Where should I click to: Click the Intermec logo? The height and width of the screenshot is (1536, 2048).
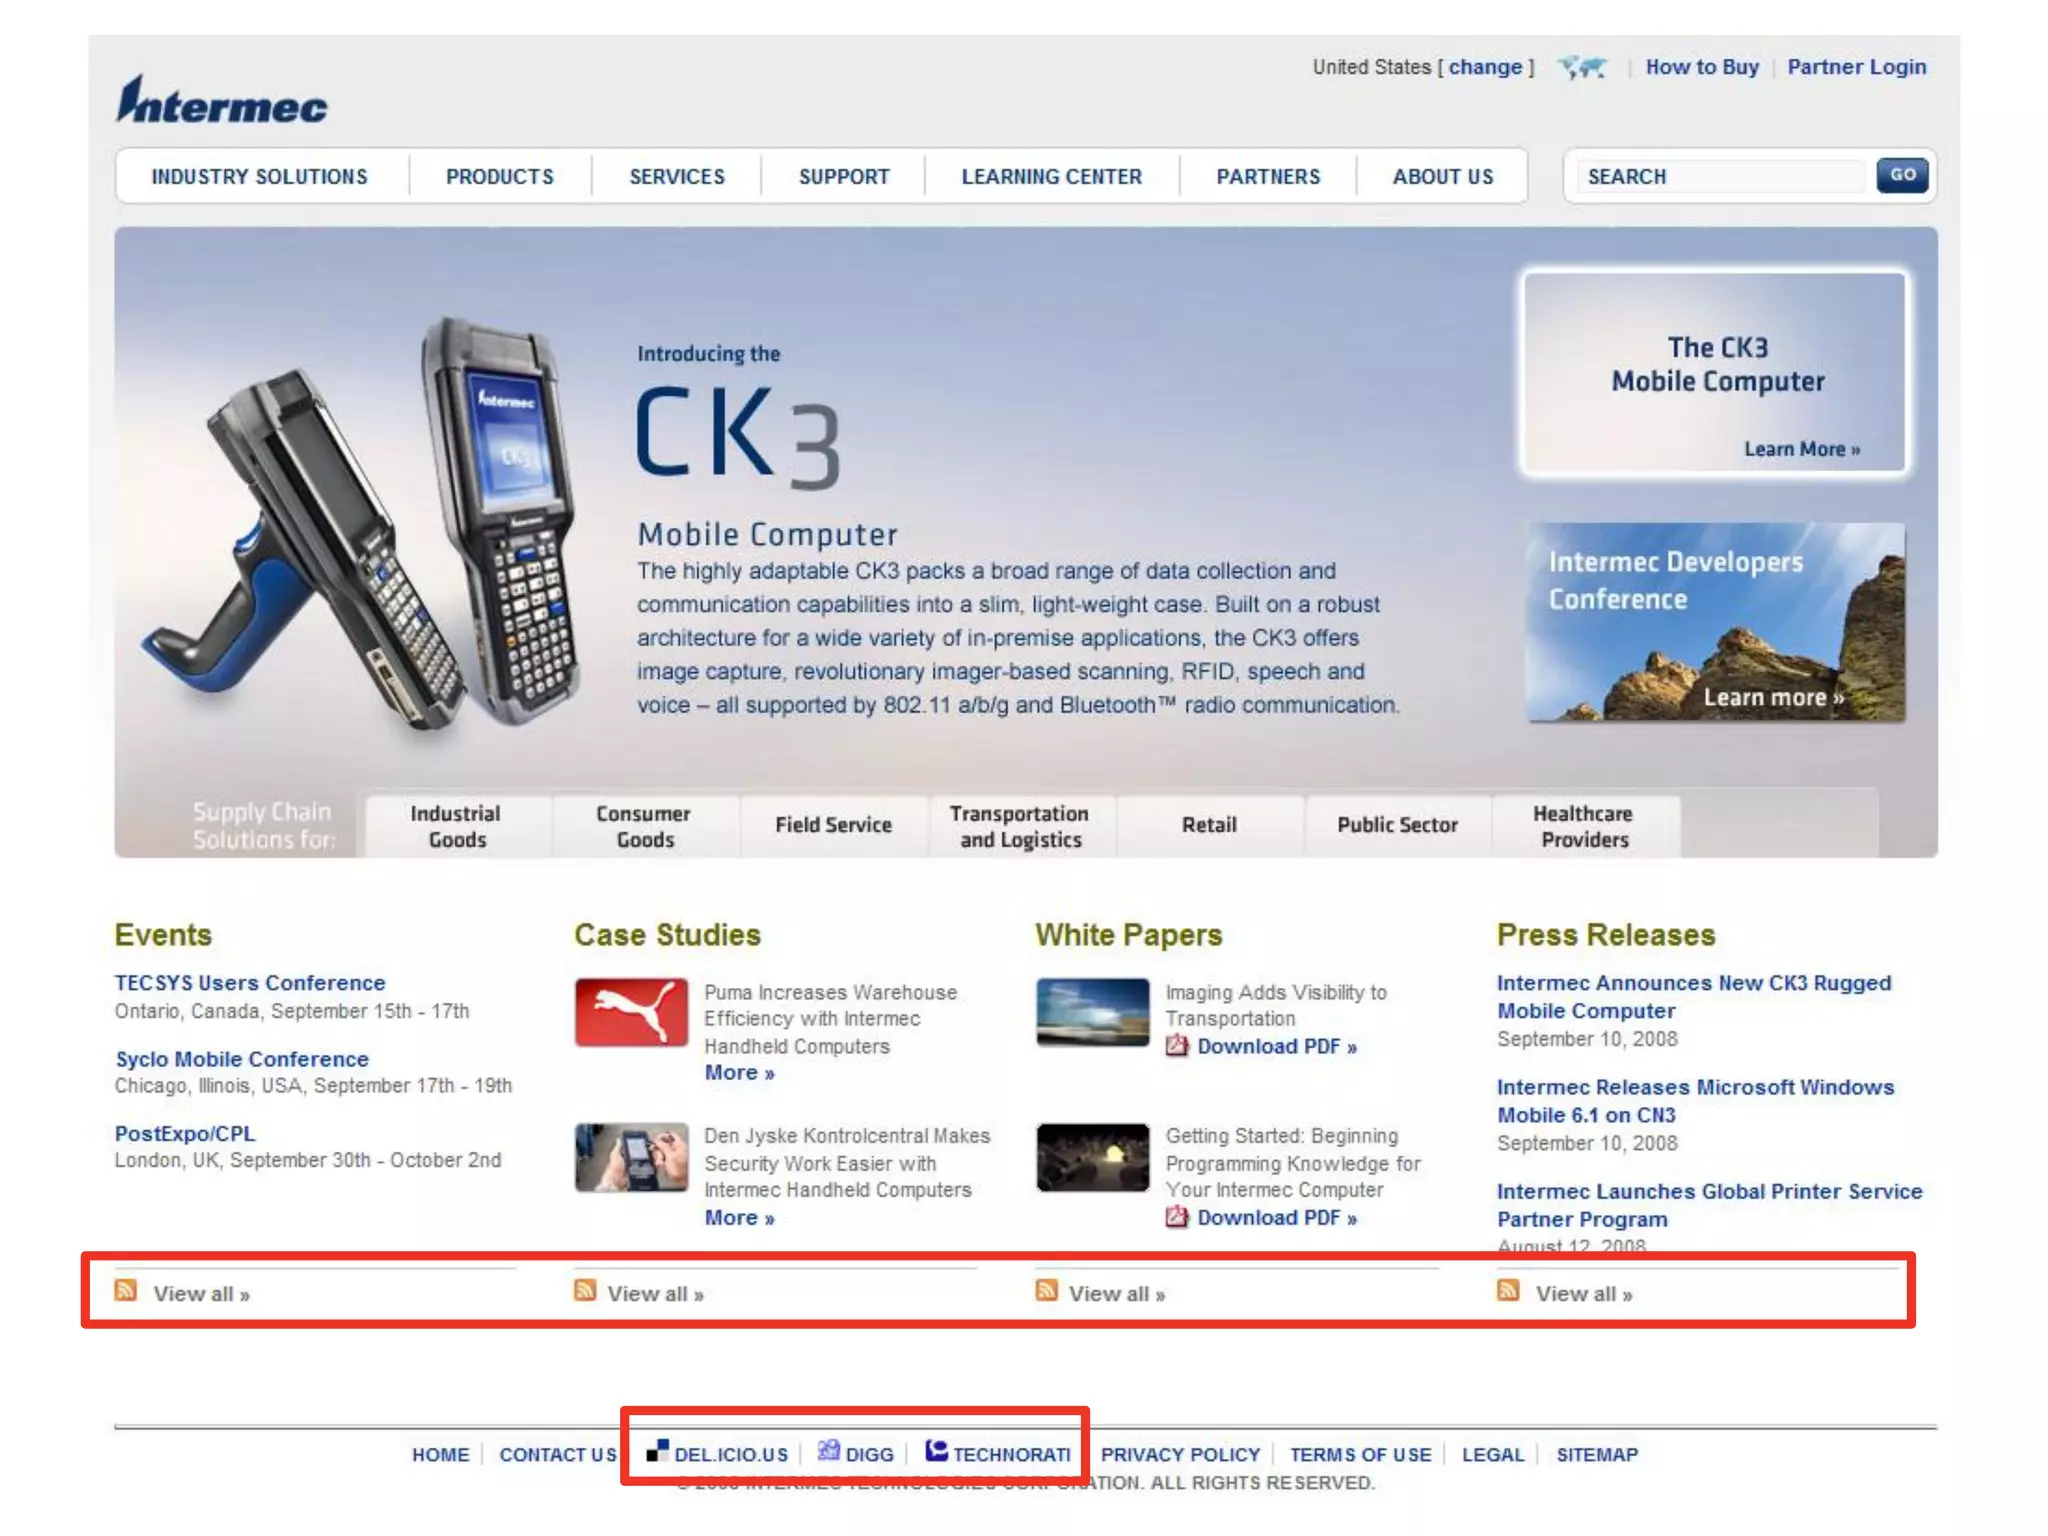(x=222, y=101)
